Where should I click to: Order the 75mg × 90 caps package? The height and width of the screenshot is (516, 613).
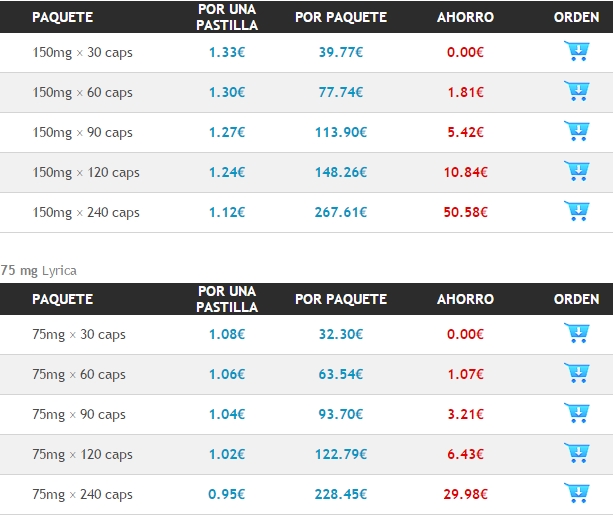coord(577,413)
